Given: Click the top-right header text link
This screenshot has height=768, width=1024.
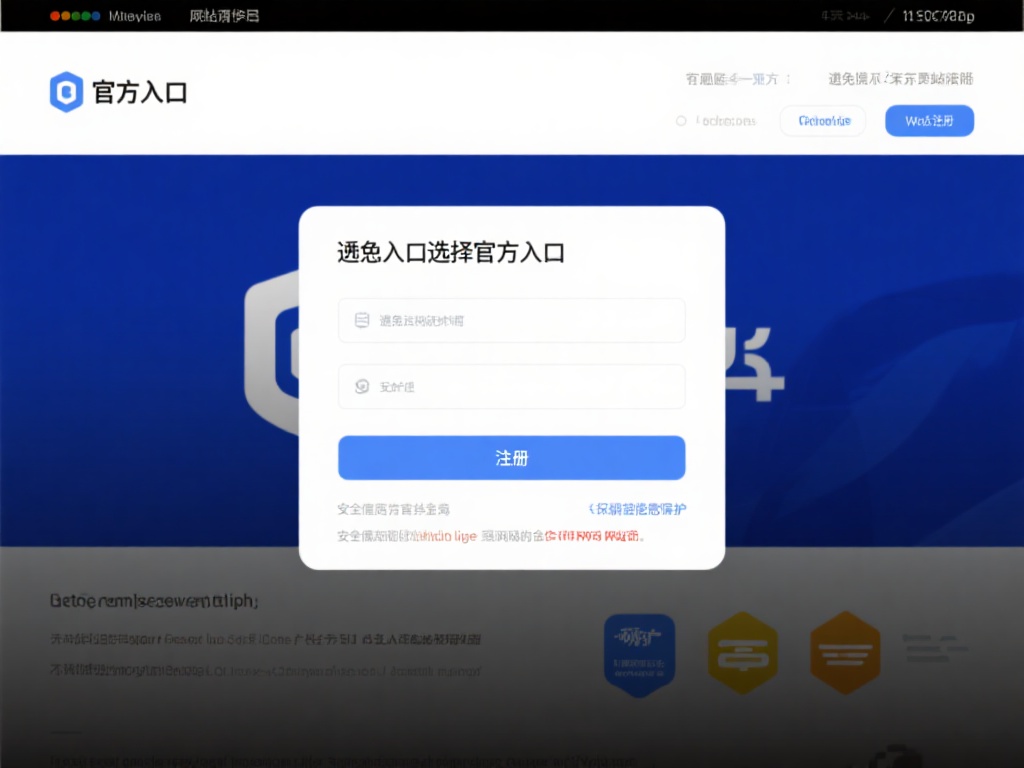Looking at the screenshot, I should [899, 79].
